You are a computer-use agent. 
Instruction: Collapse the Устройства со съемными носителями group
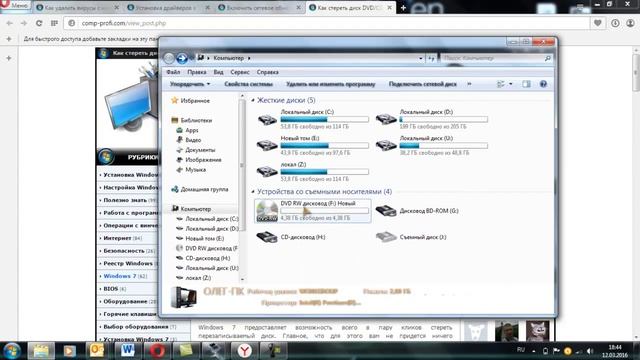click(x=253, y=191)
